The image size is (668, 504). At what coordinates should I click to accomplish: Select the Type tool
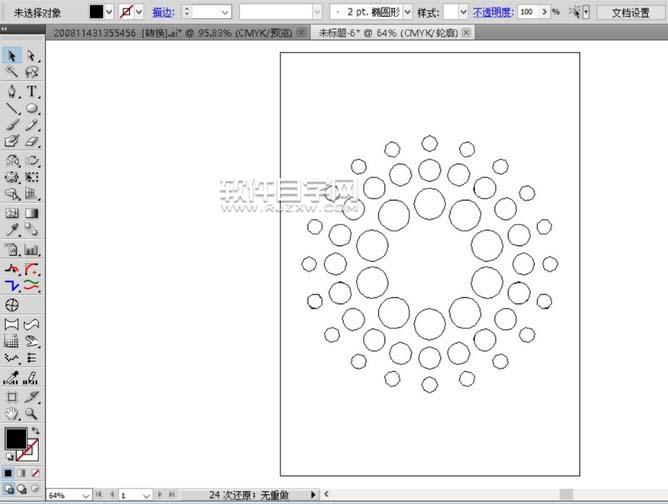pyautogui.click(x=33, y=91)
